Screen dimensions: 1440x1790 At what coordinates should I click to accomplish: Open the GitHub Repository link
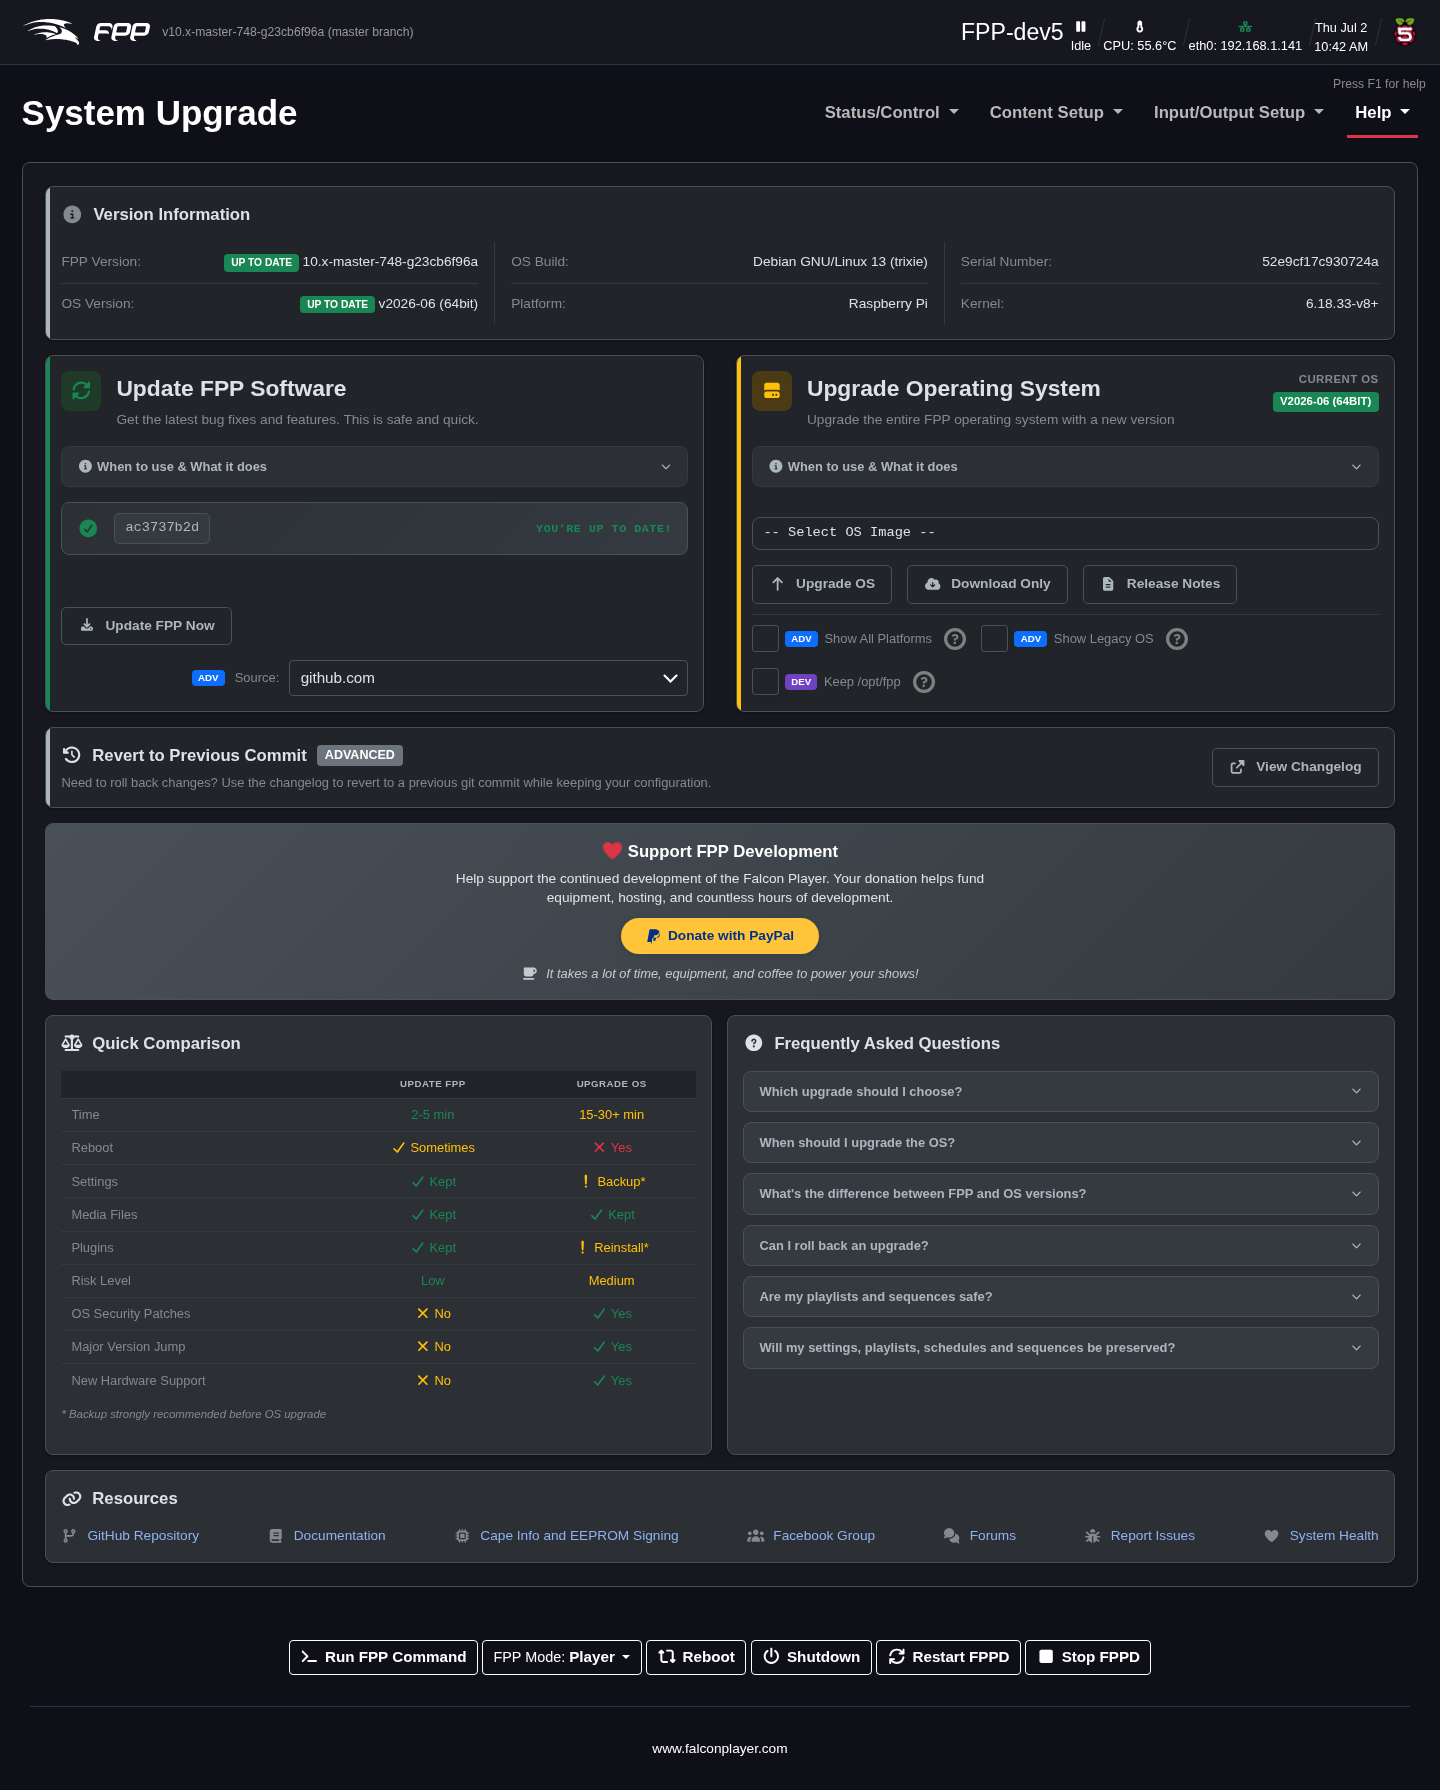click(143, 1536)
